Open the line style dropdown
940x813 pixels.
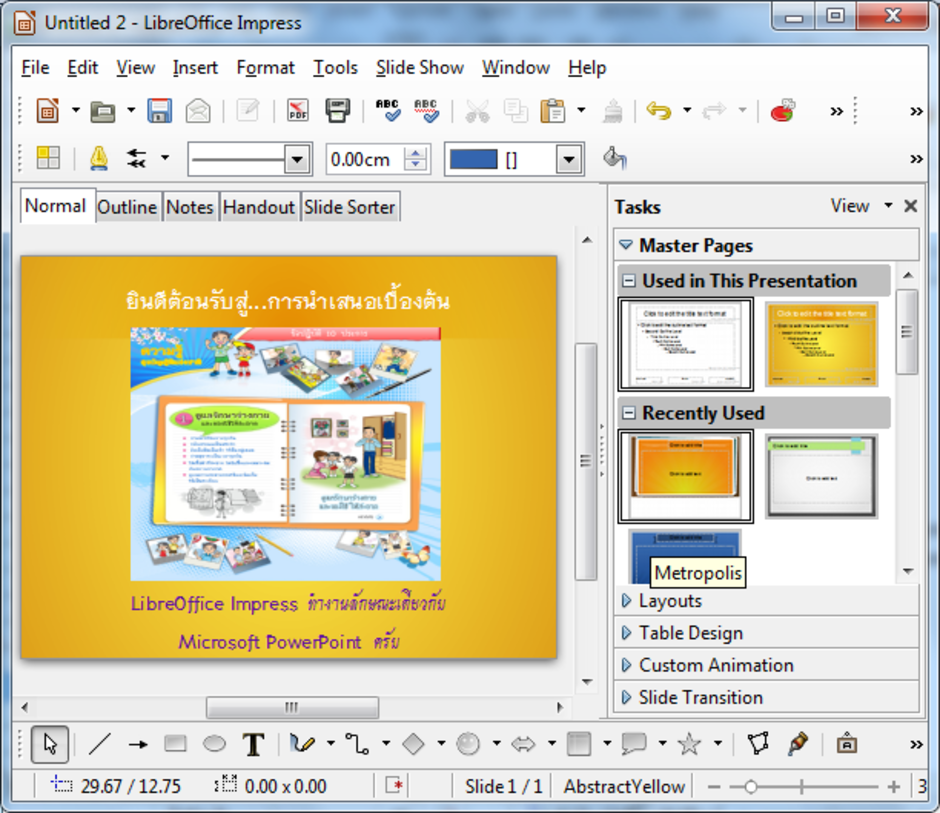click(x=297, y=159)
